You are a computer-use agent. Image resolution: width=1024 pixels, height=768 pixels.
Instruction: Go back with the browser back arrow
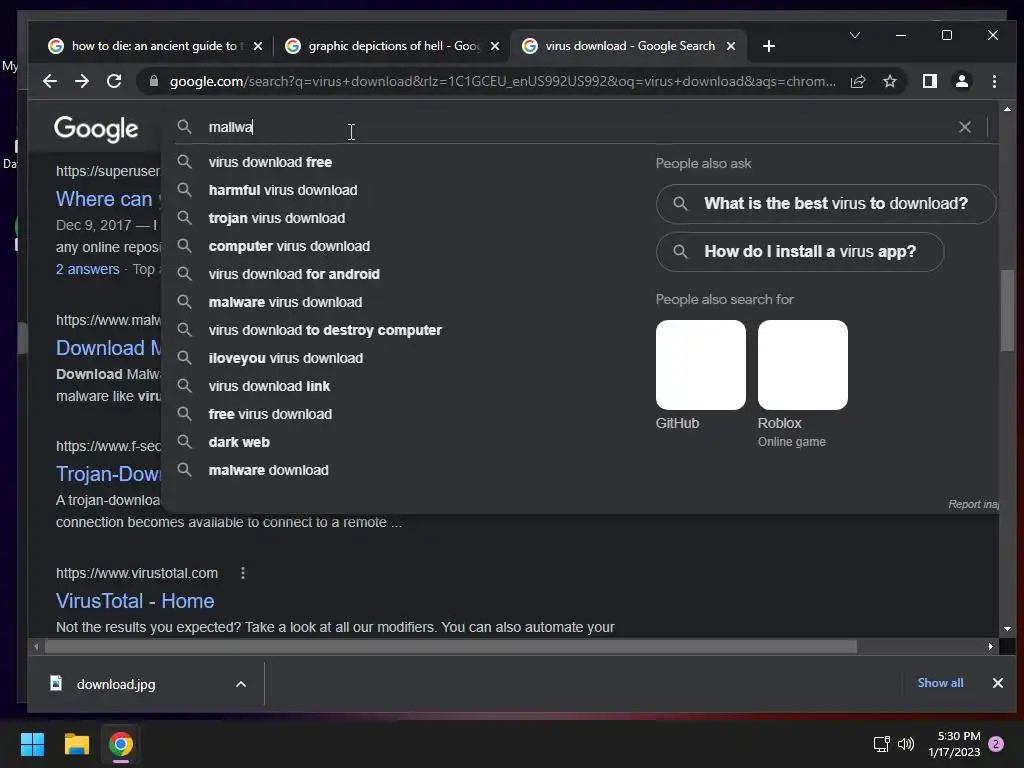coord(50,82)
